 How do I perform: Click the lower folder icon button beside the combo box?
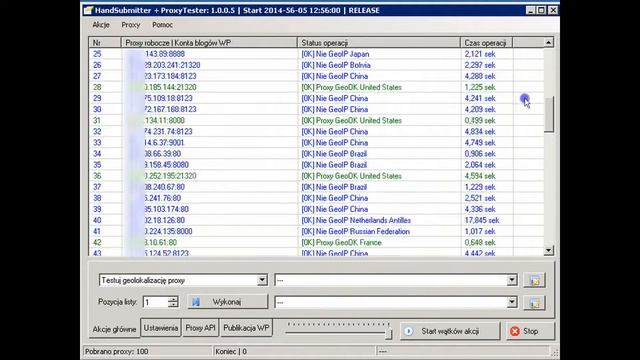tap(534, 302)
